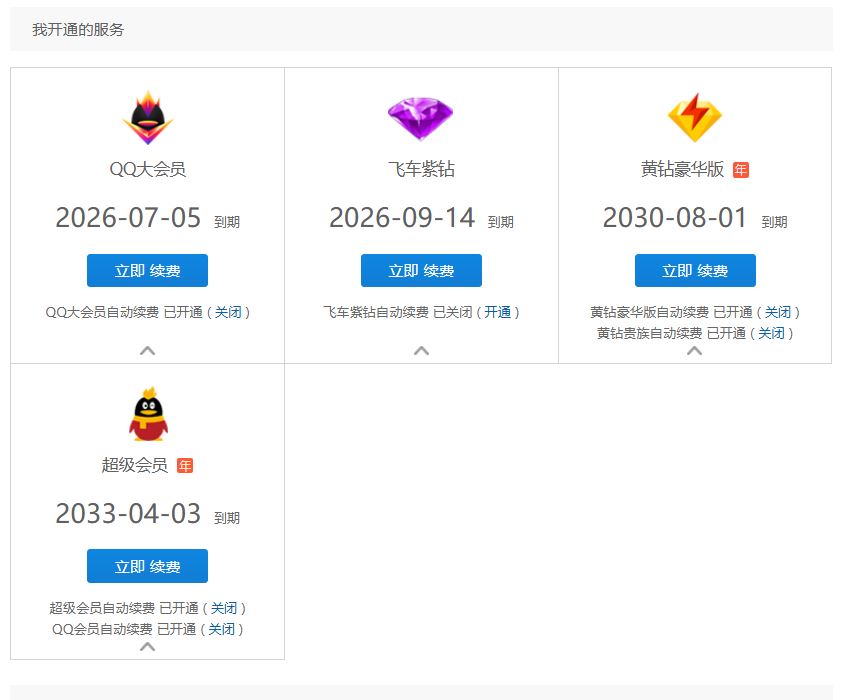Collapse the 飞车紫钻 card with its chevron
Image resolution: width=848 pixels, height=700 pixels.
click(x=421, y=349)
